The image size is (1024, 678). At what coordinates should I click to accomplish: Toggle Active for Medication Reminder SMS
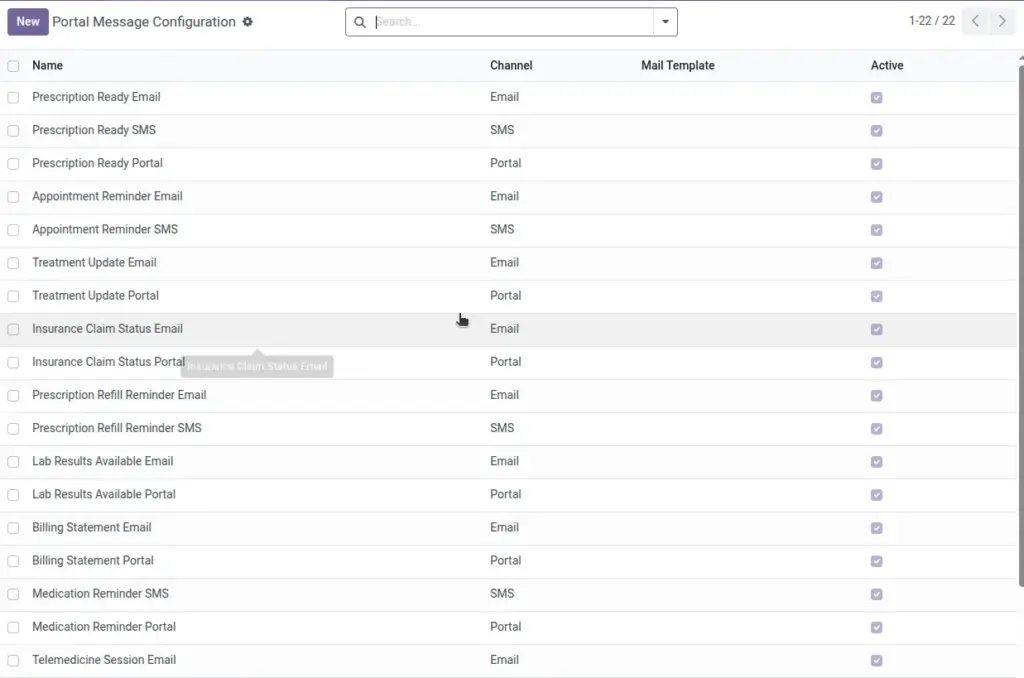click(876, 594)
